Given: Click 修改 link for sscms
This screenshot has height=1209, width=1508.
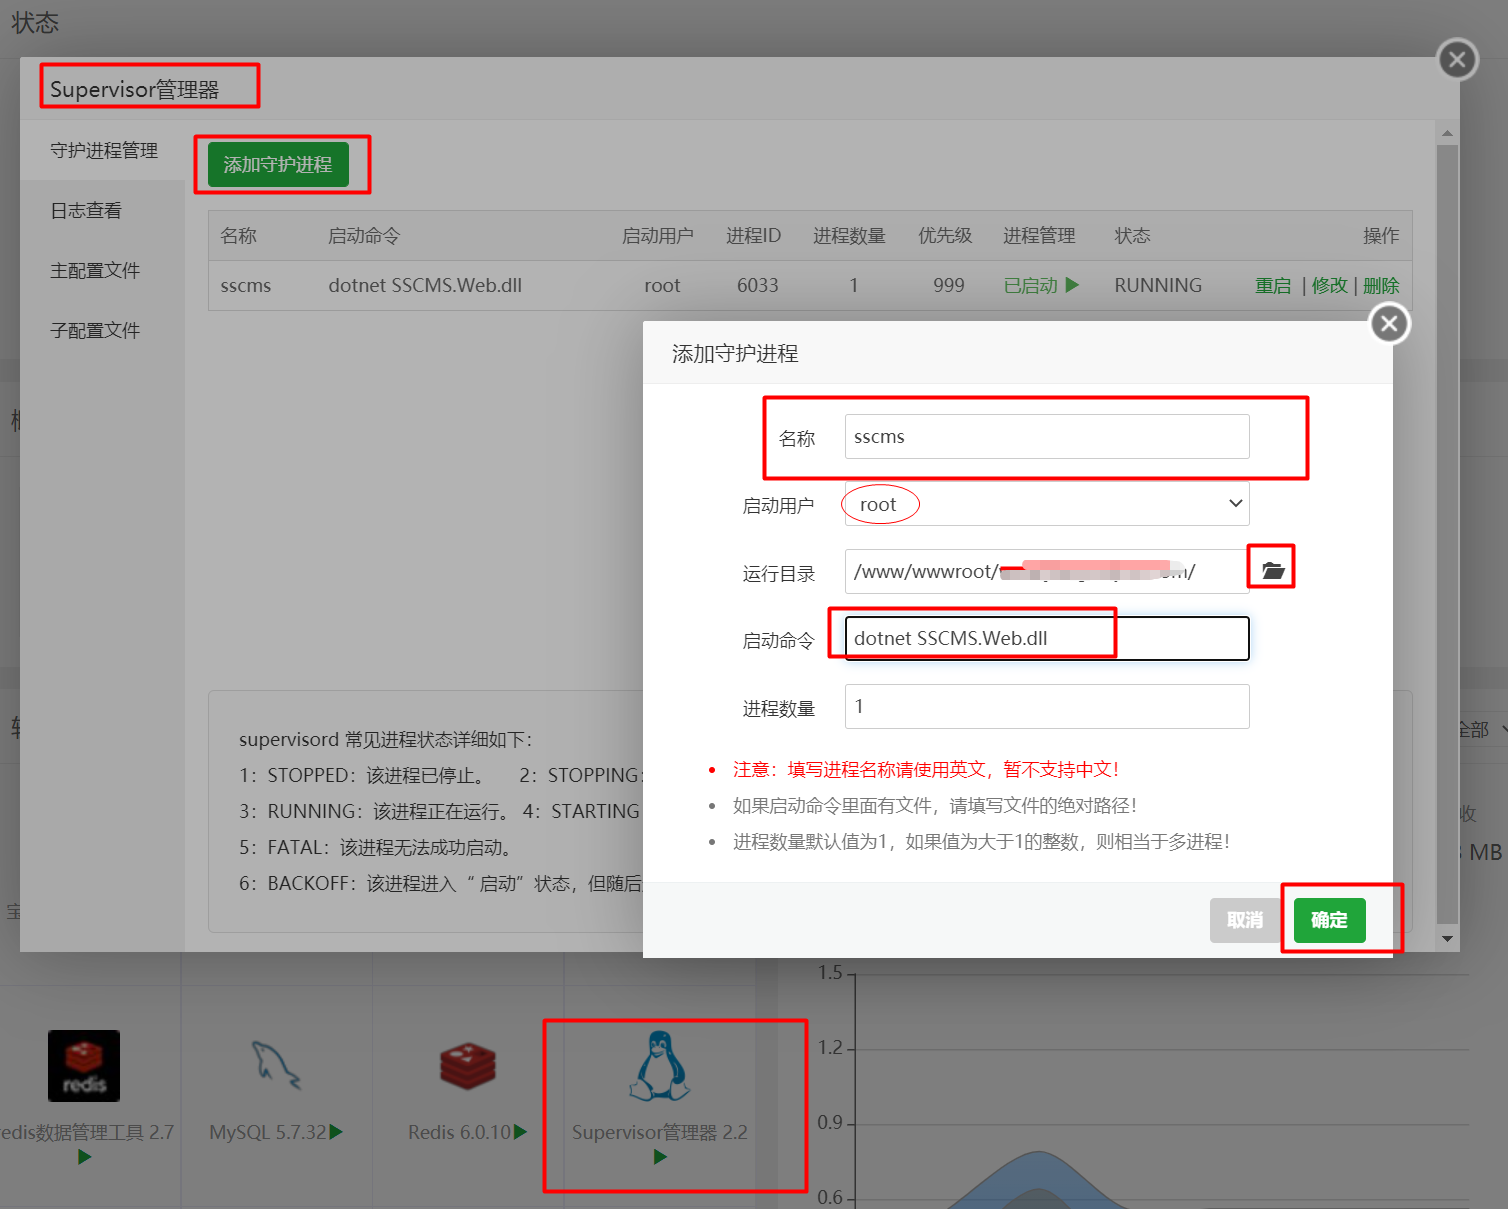Looking at the screenshot, I should click(1330, 285).
